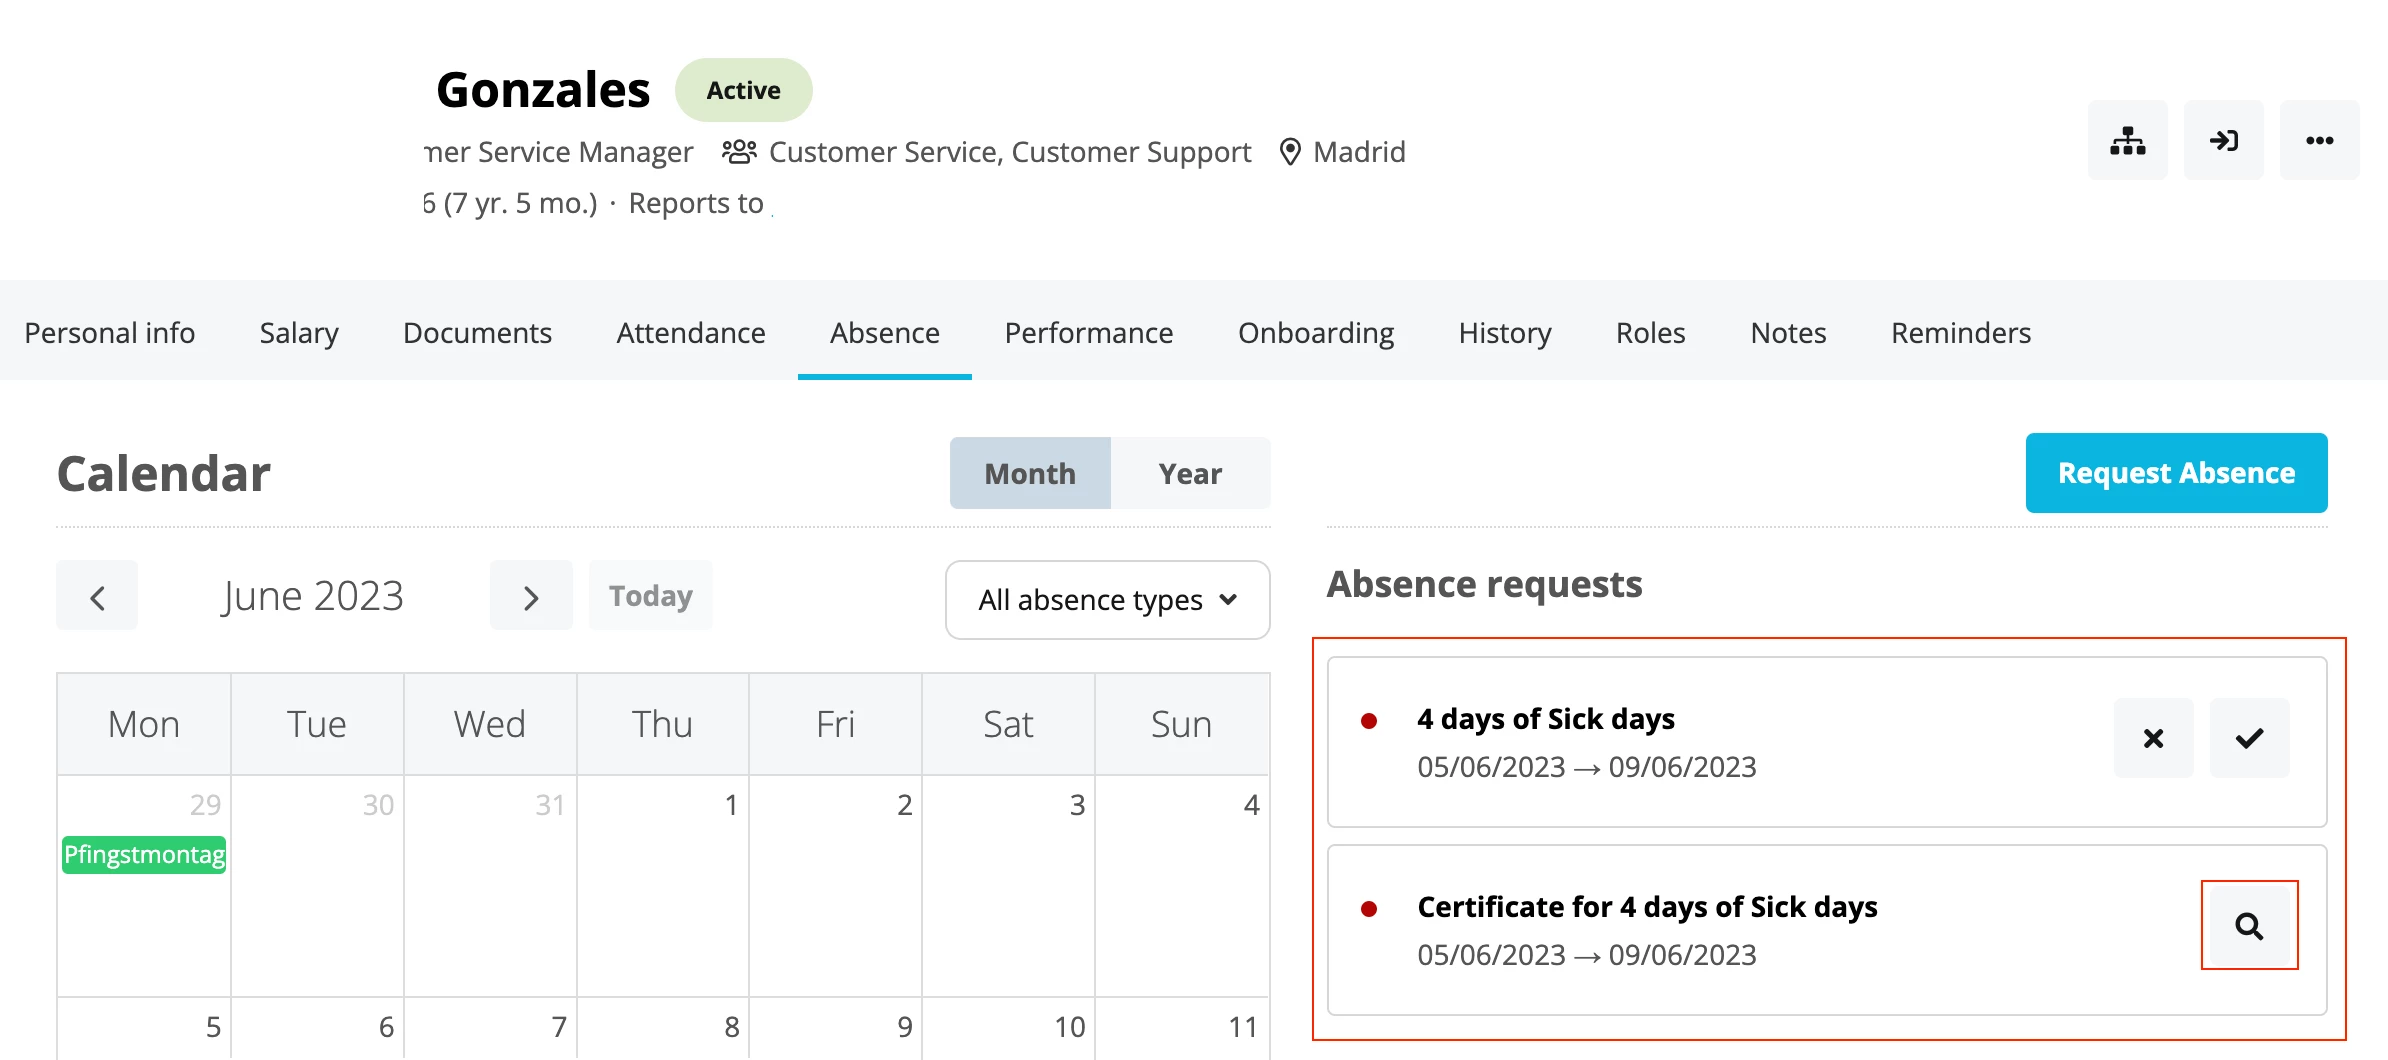Expand the All absence types dropdown
2388x1060 pixels.
(1107, 600)
